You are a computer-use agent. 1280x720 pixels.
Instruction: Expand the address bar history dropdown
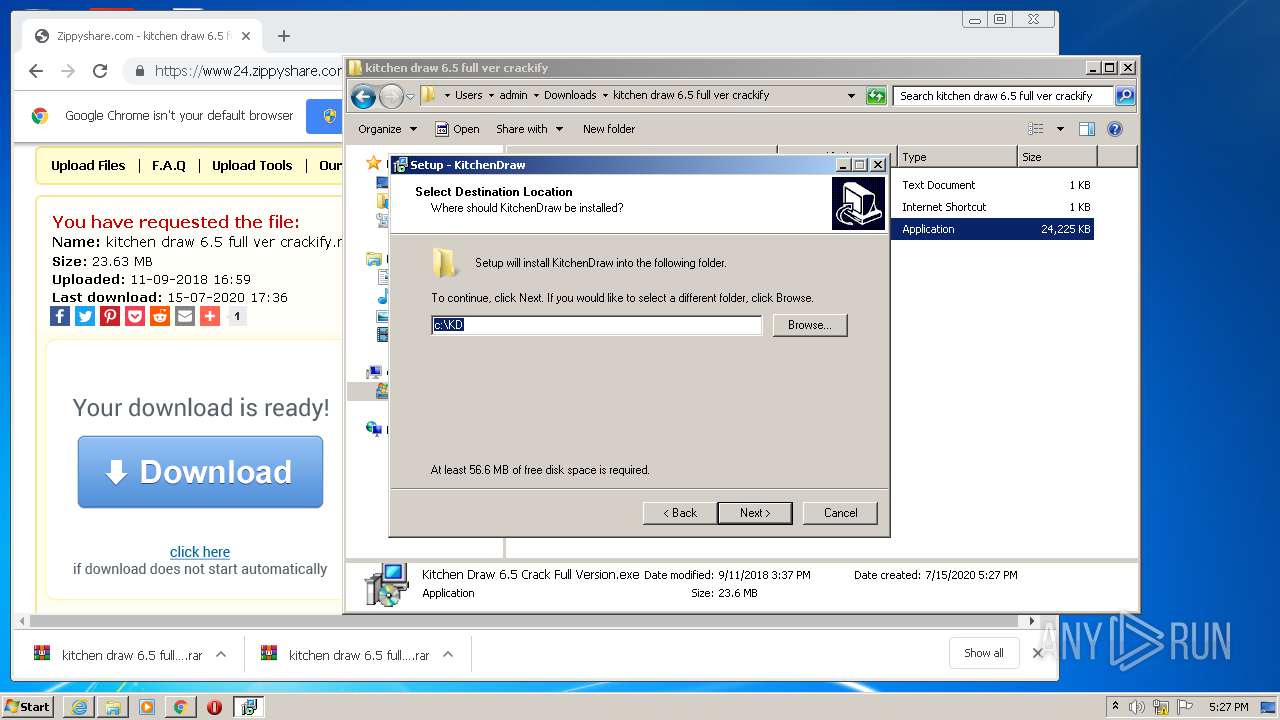[851, 96]
